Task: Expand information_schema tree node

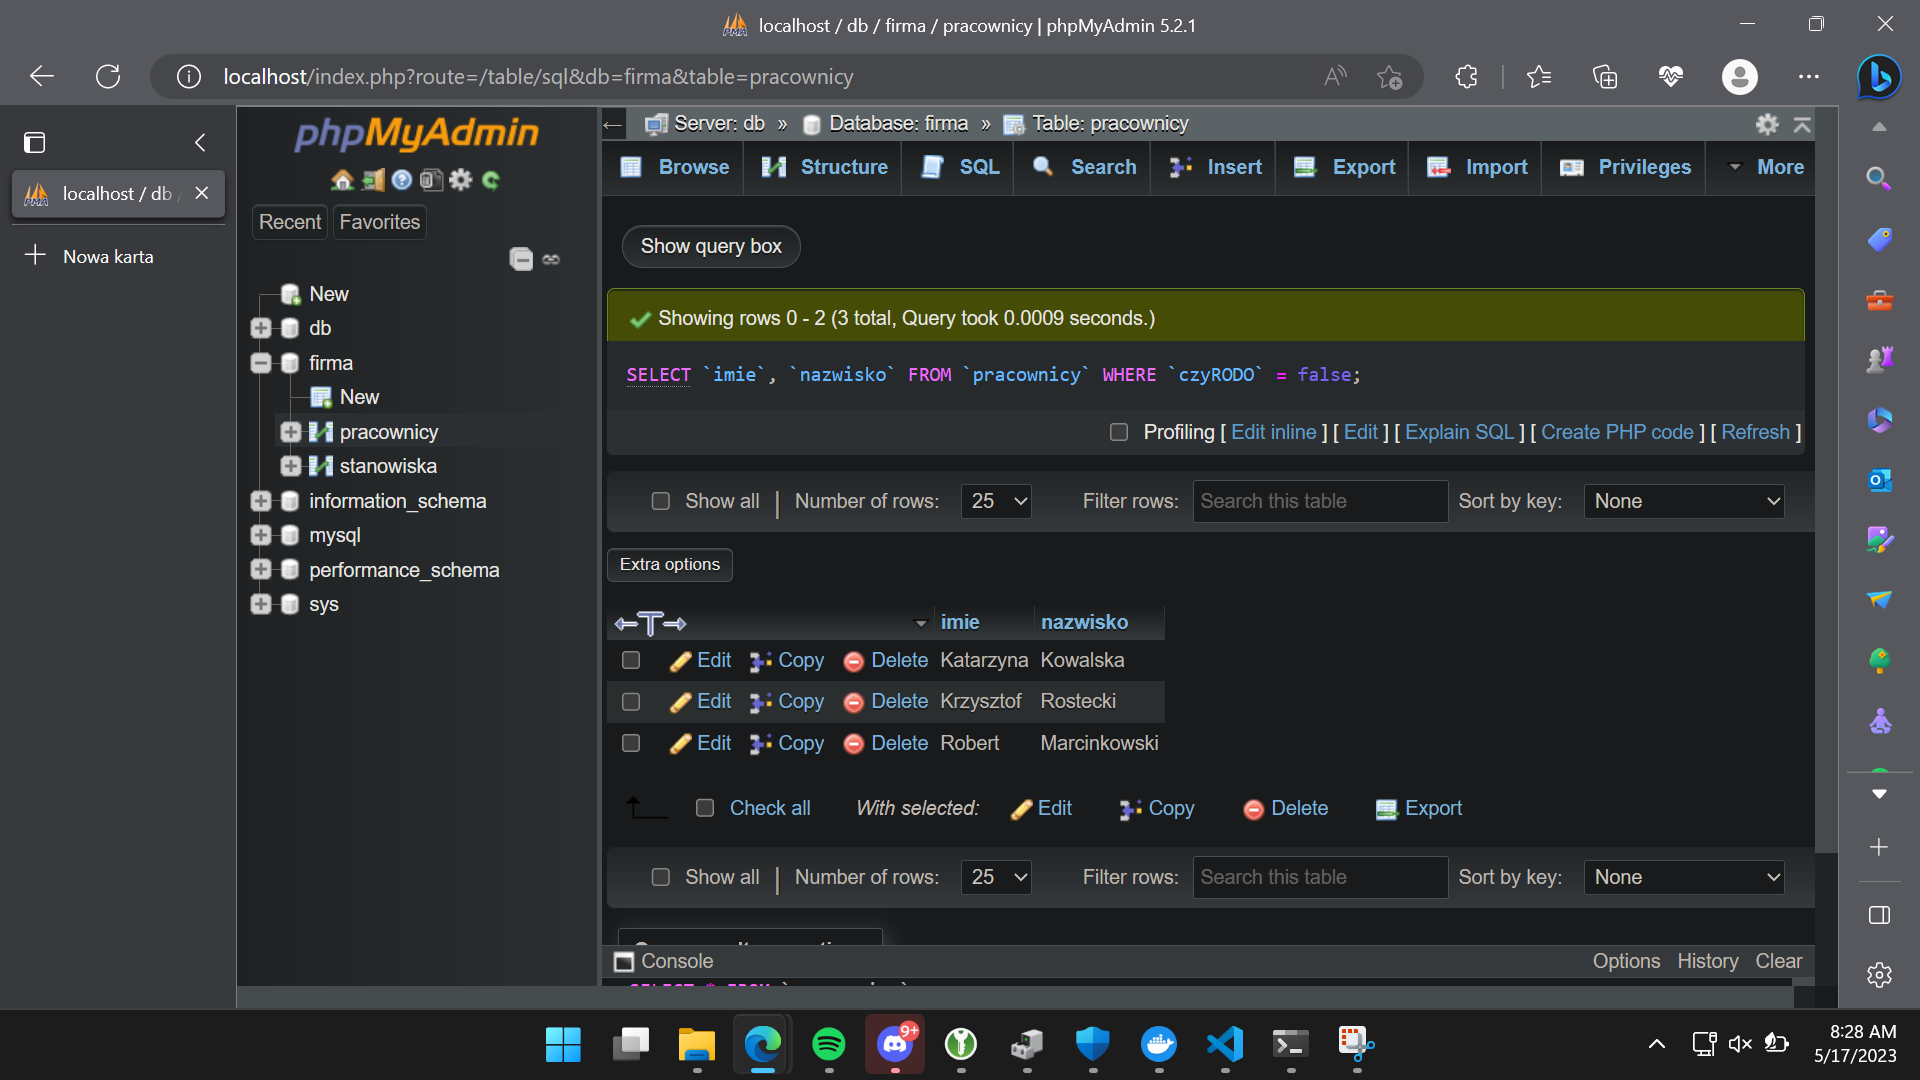Action: [x=261, y=502]
